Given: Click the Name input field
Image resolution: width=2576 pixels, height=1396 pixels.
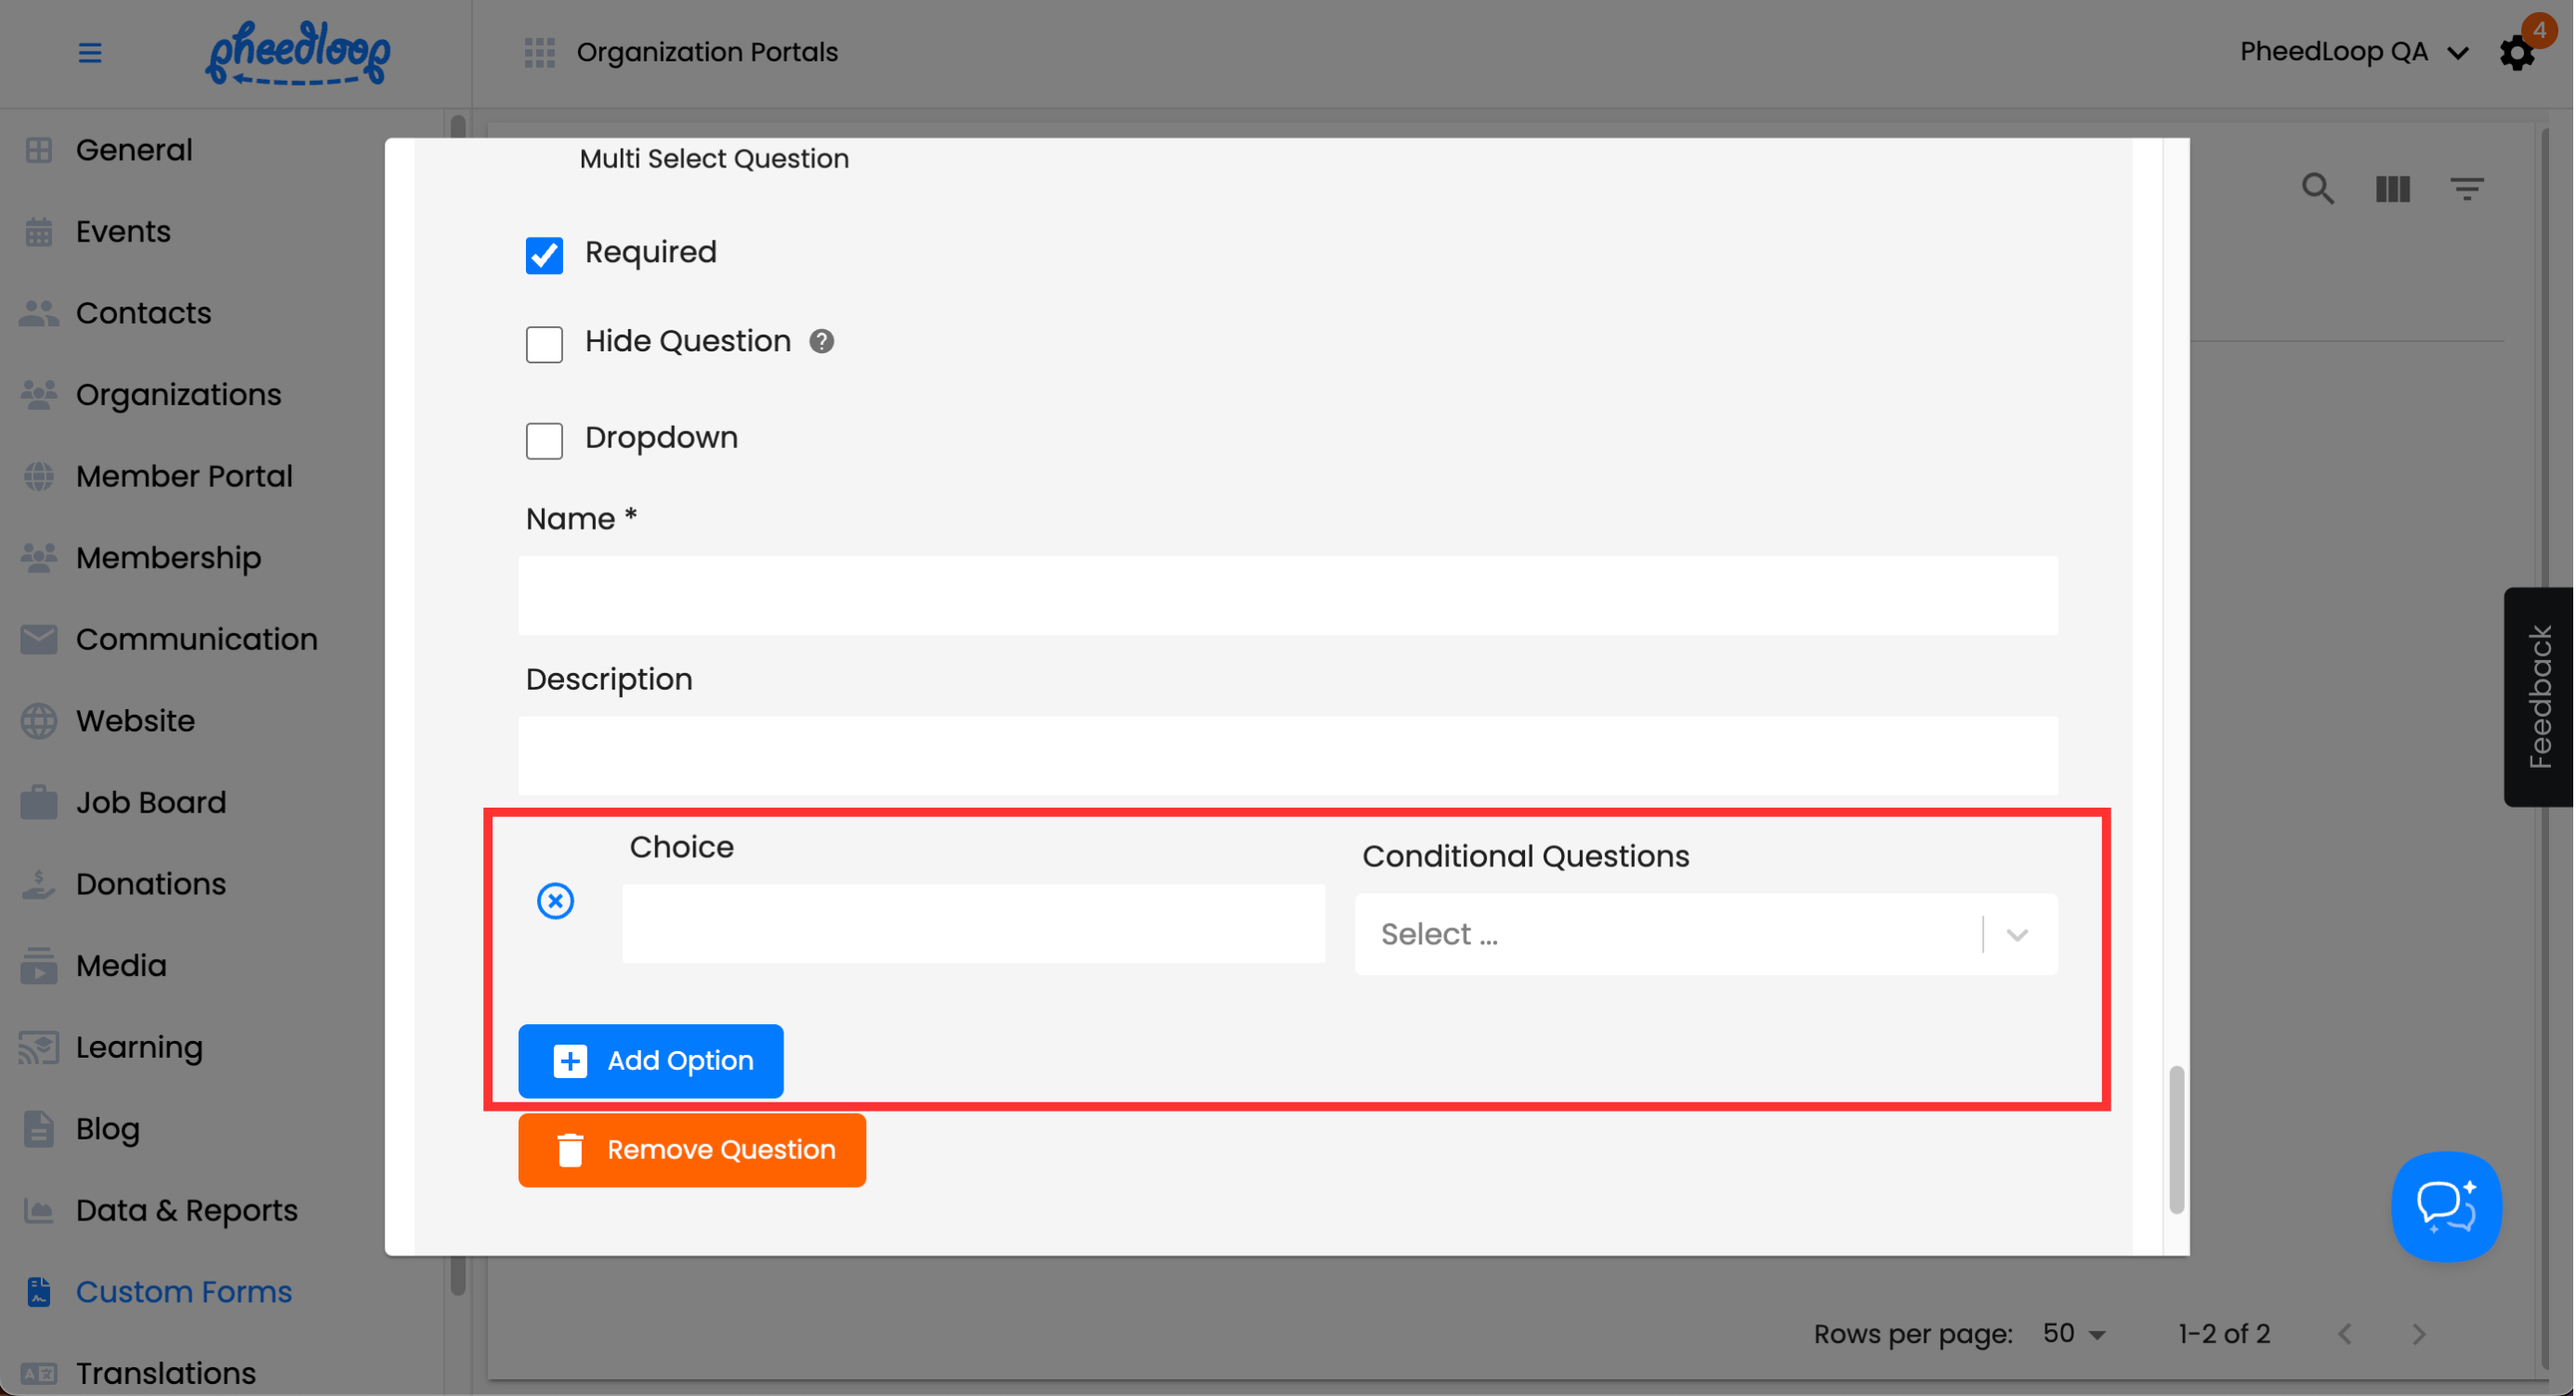Looking at the screenshot, I should coord(1287,596).
